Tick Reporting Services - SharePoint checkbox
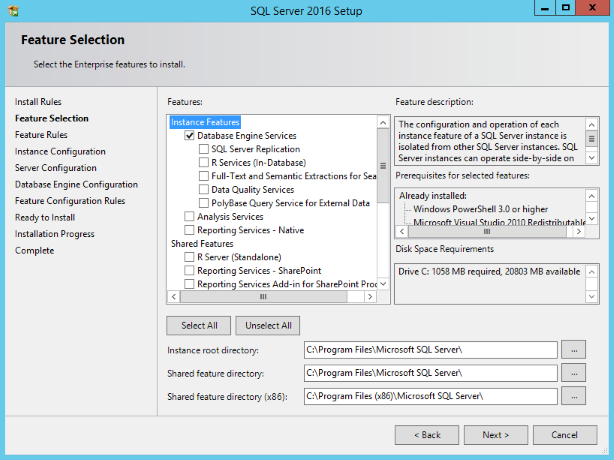This screenshot has width=614, height=460. (x=189, y=271)
